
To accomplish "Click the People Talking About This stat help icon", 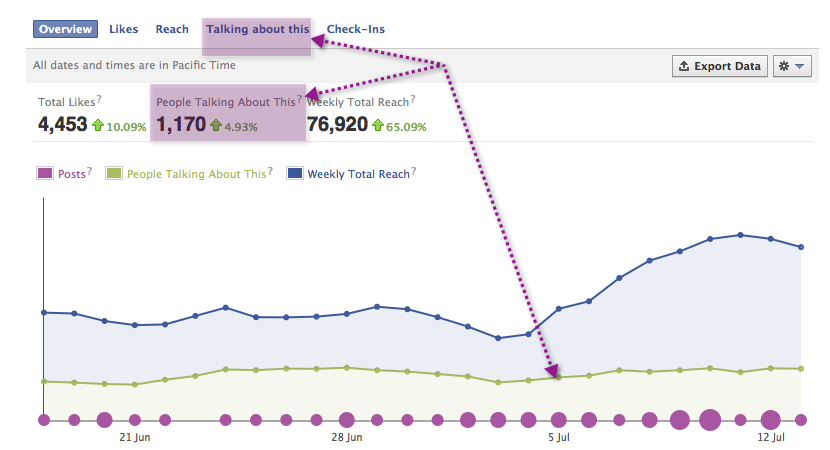I will pyautogui.click(x=299, y=99).
